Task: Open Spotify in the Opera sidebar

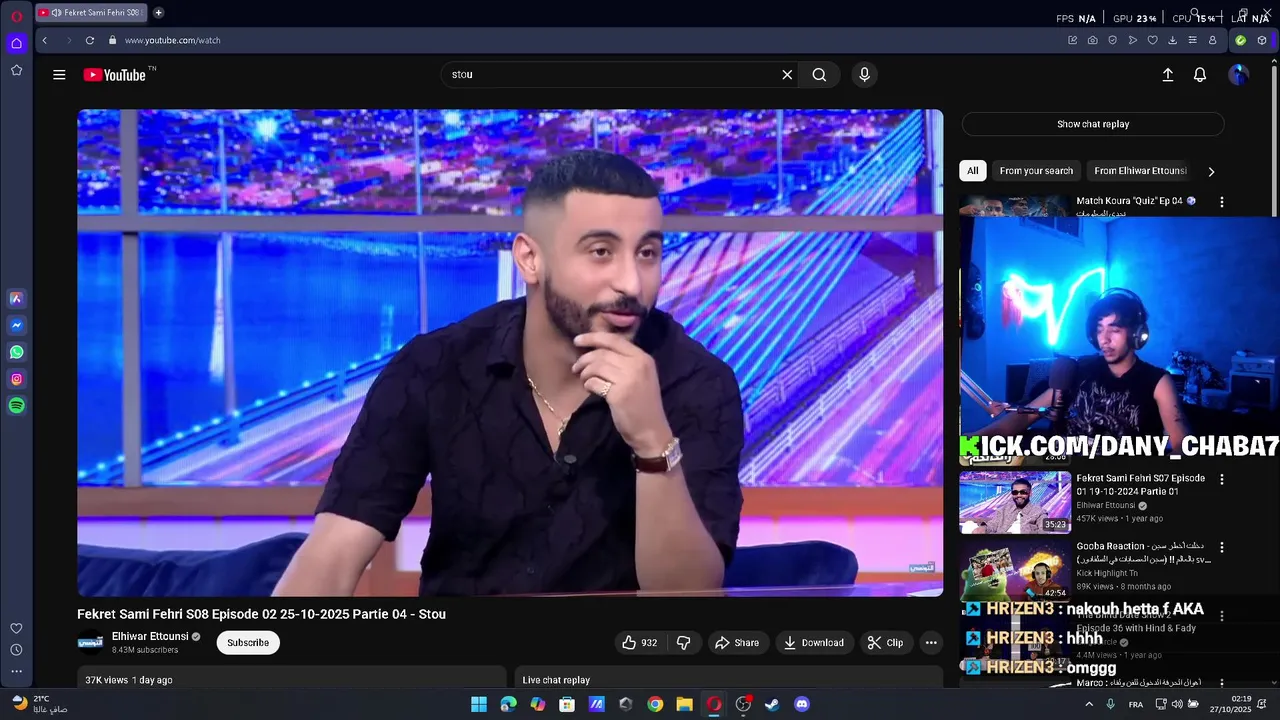Action: [16, 406]
